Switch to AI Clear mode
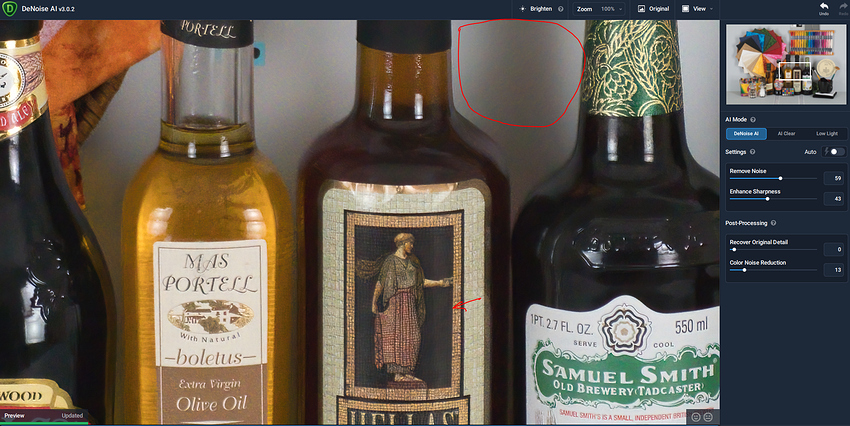This screenshot has width=850, height=426. [x=787, y=133]
